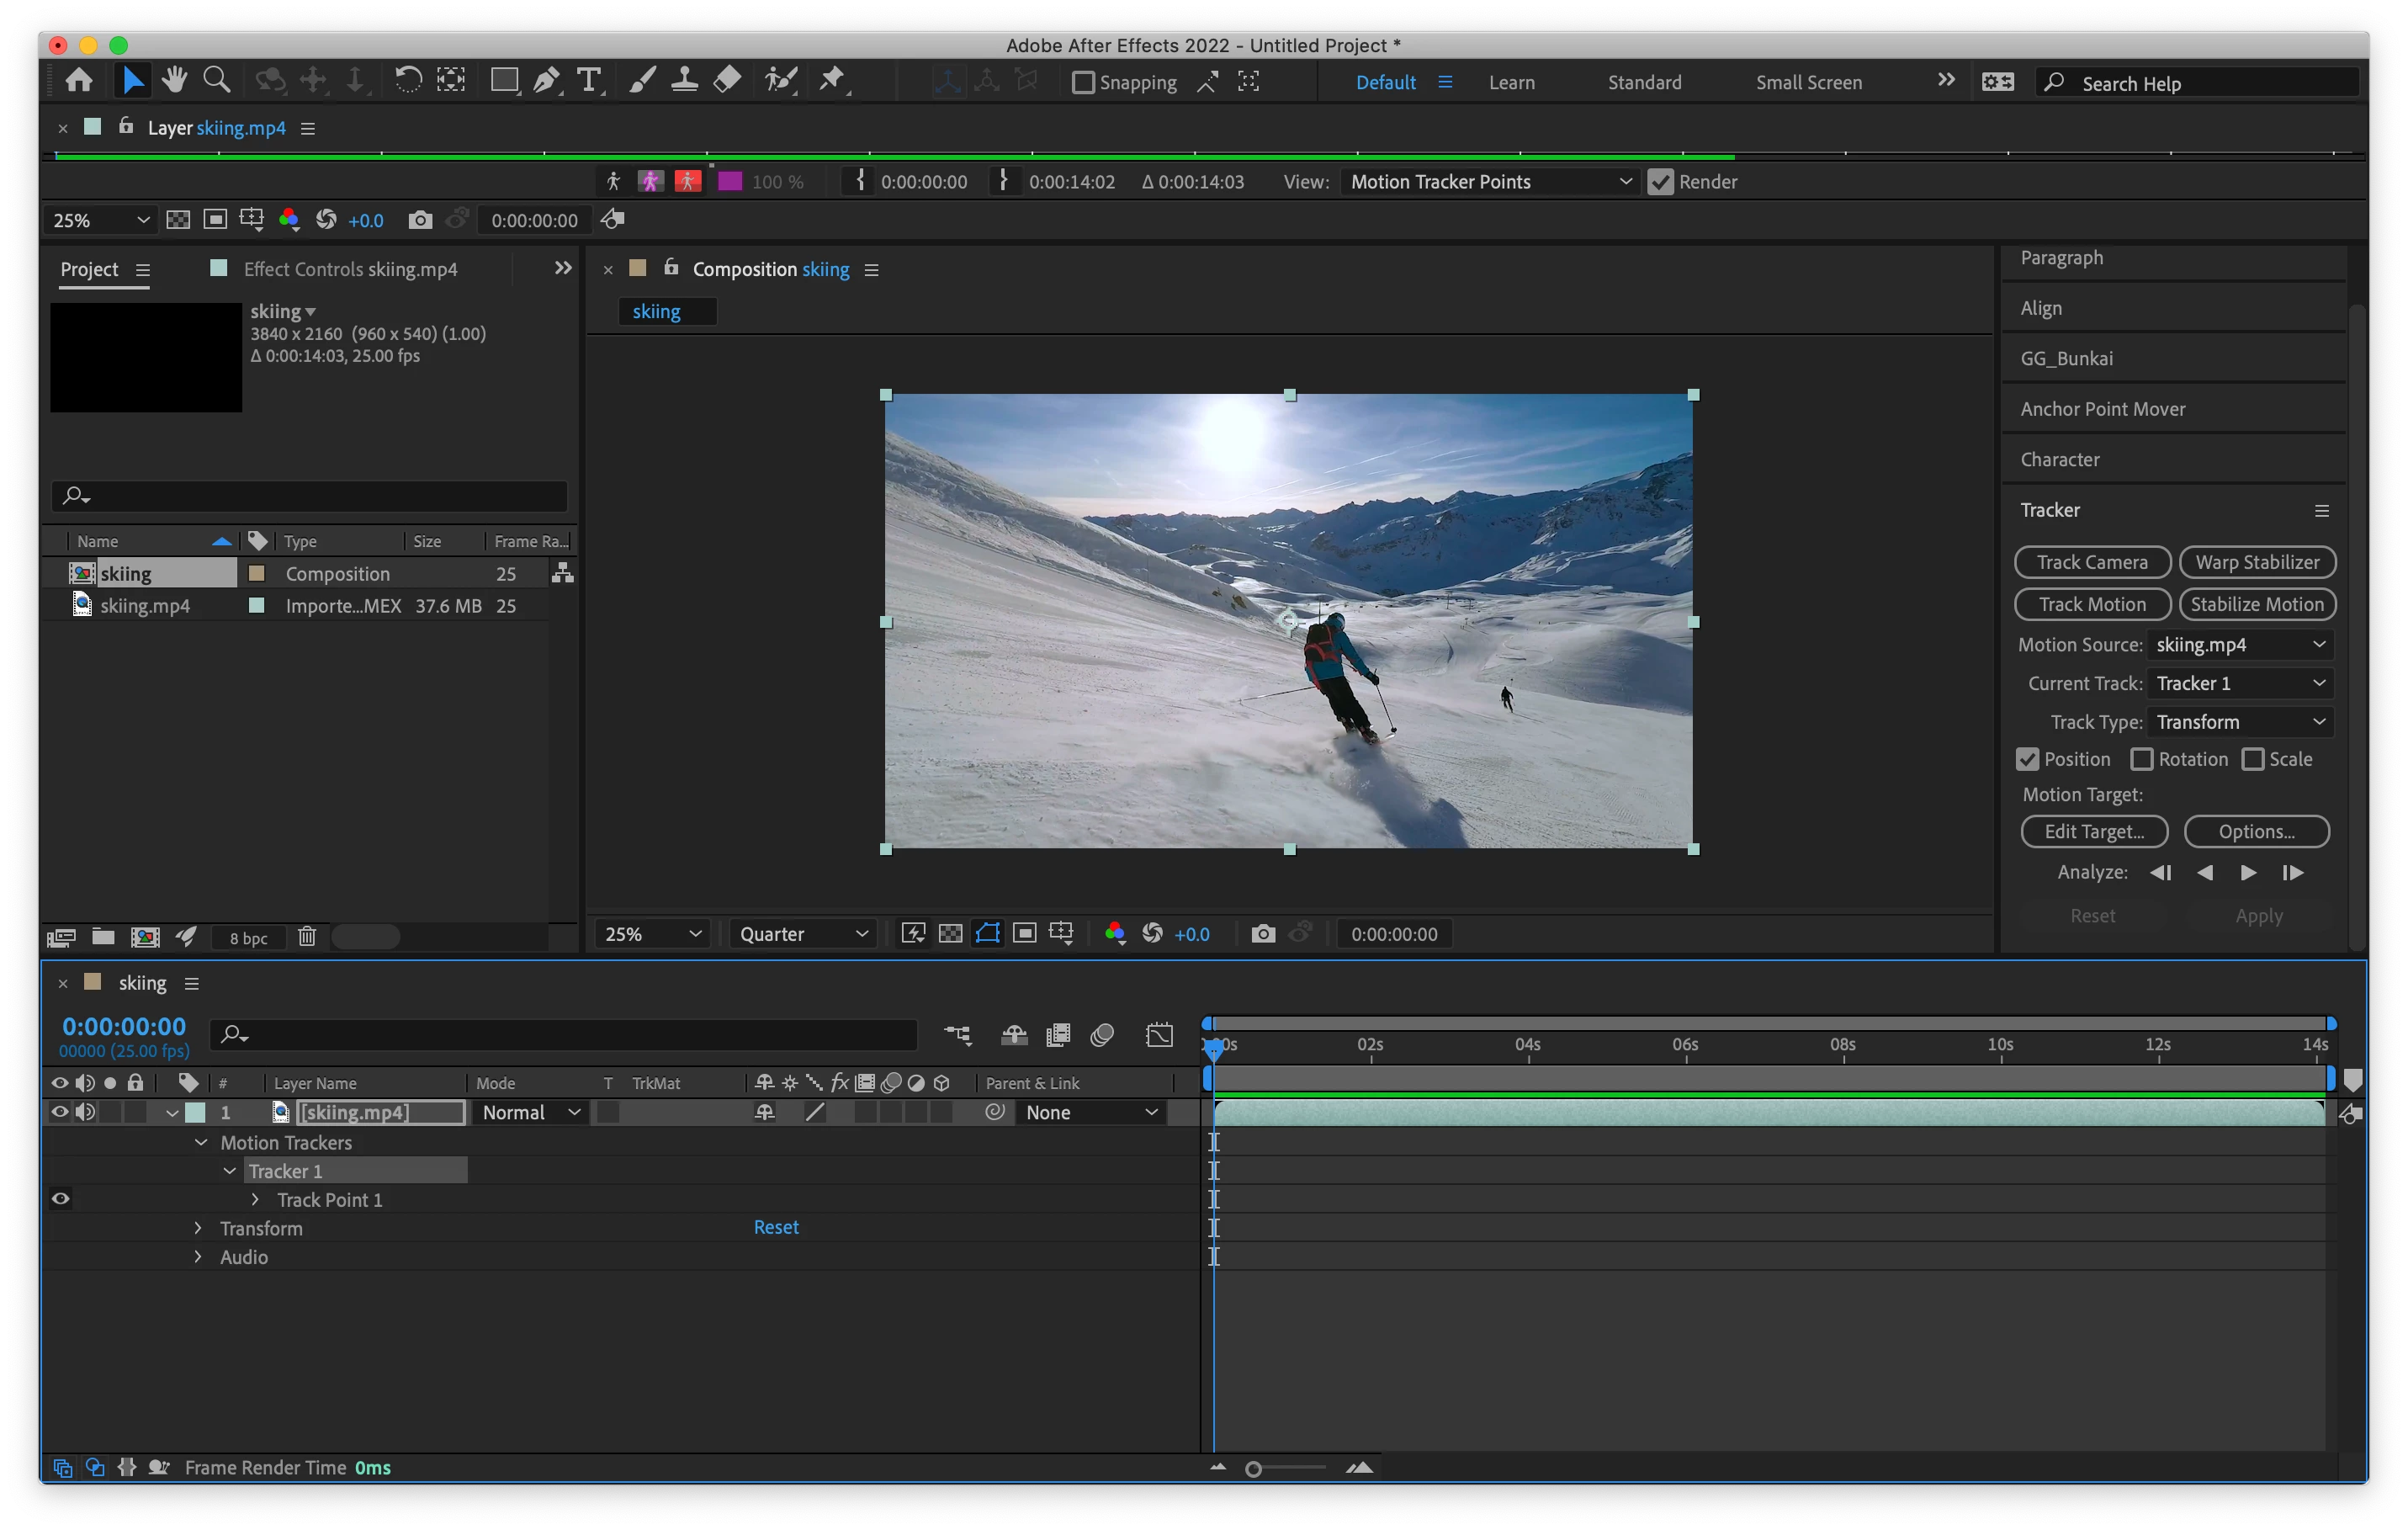Click the Edit Target button
Viewport: 2408px width, 1530px height.
pos(2094,831)
